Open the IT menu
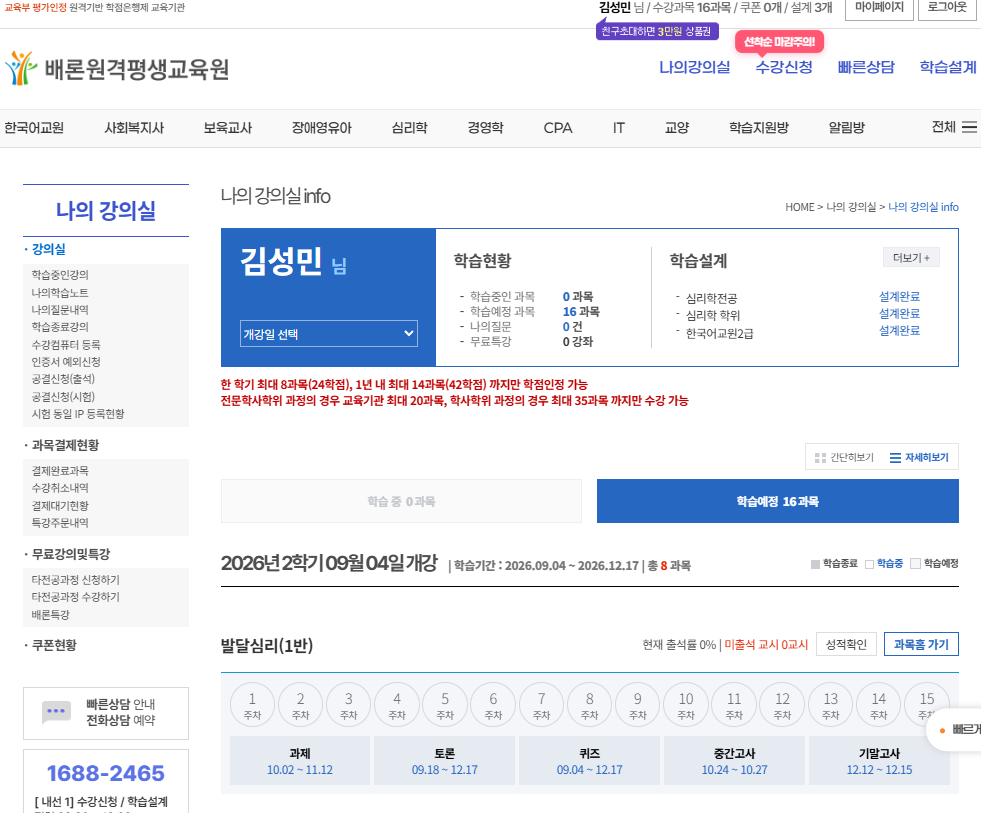Image resolution: width=981 pixels, height=813 pixels. tap(619, 128)
